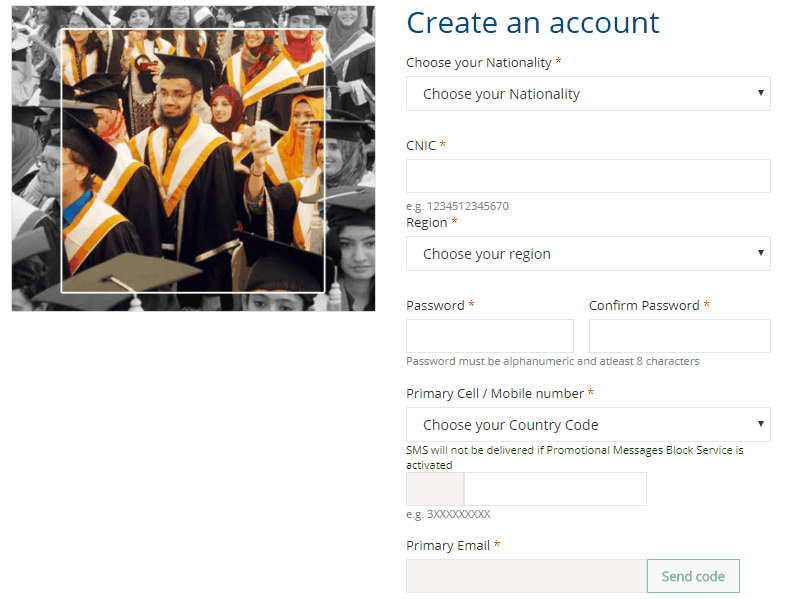787x599 pixels.
Task: Click the Primary Cell / Mobile number label
Action: [x=495, y=394]
